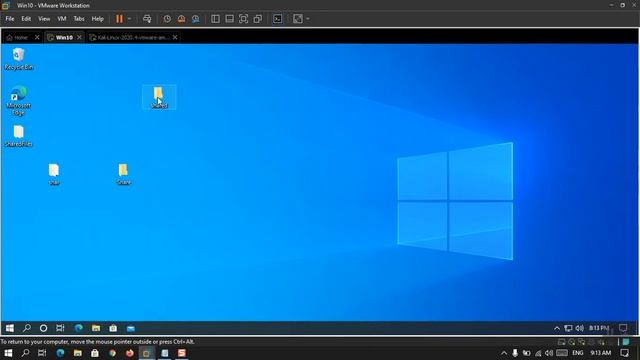The height and width of the screenshot is (360, 640).
Task: Open the host Windows Start menu
Action: click(8, 353)
